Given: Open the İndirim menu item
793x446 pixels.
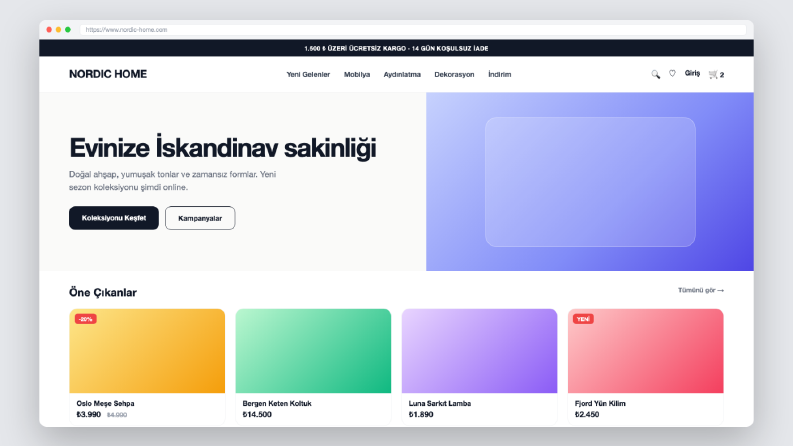Looking at the screenshot, I should coord(500,74).
